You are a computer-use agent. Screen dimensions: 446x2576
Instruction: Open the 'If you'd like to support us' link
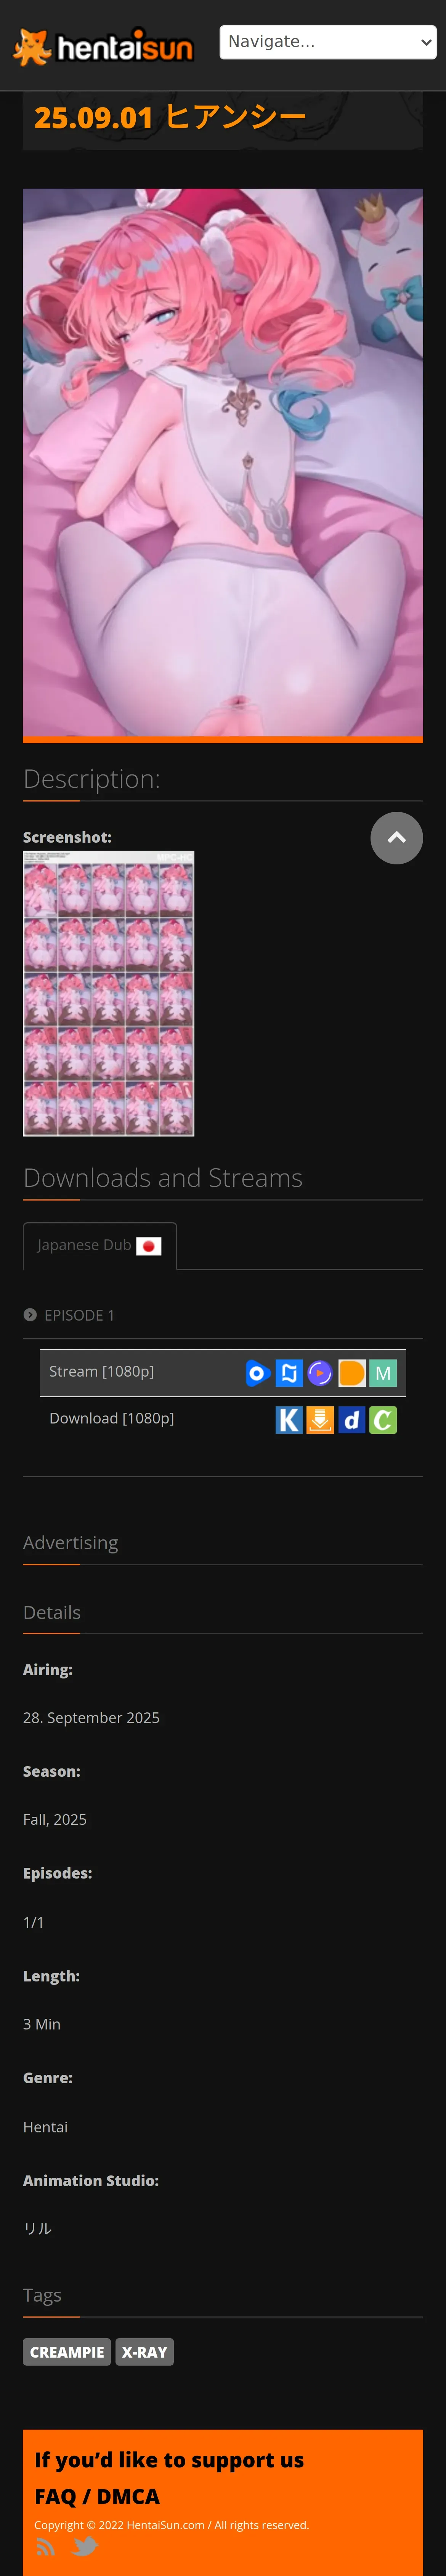coord(169,2460)
